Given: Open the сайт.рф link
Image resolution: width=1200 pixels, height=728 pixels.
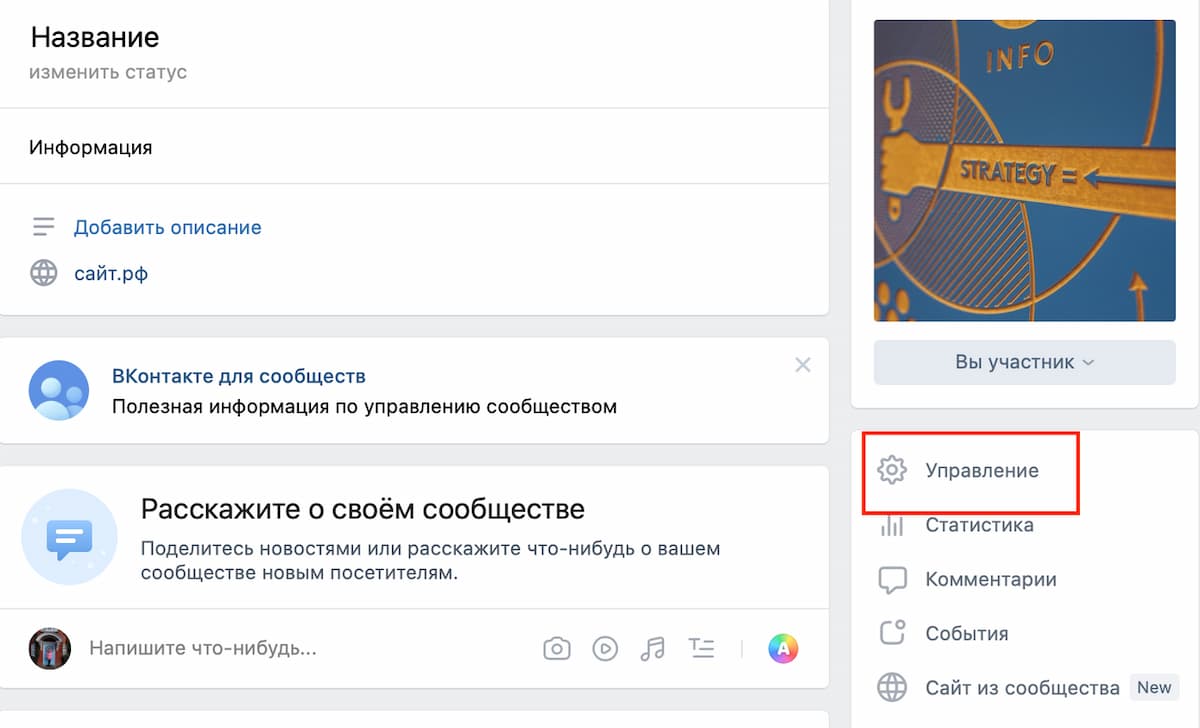Looking at the screenshot, I should 110,272.
